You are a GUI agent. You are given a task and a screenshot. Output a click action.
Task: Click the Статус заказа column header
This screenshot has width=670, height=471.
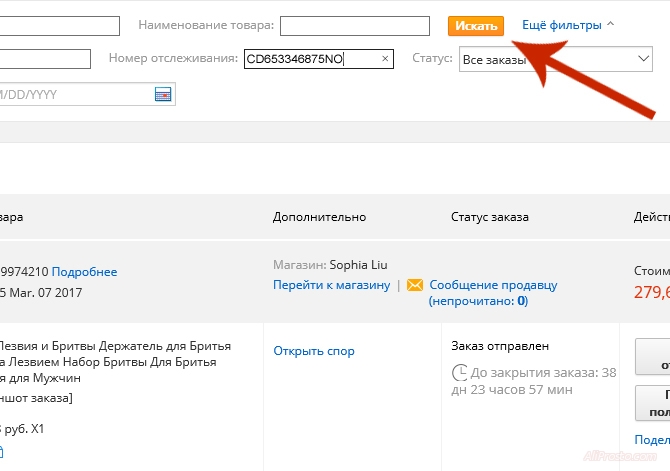coord(489,217)
